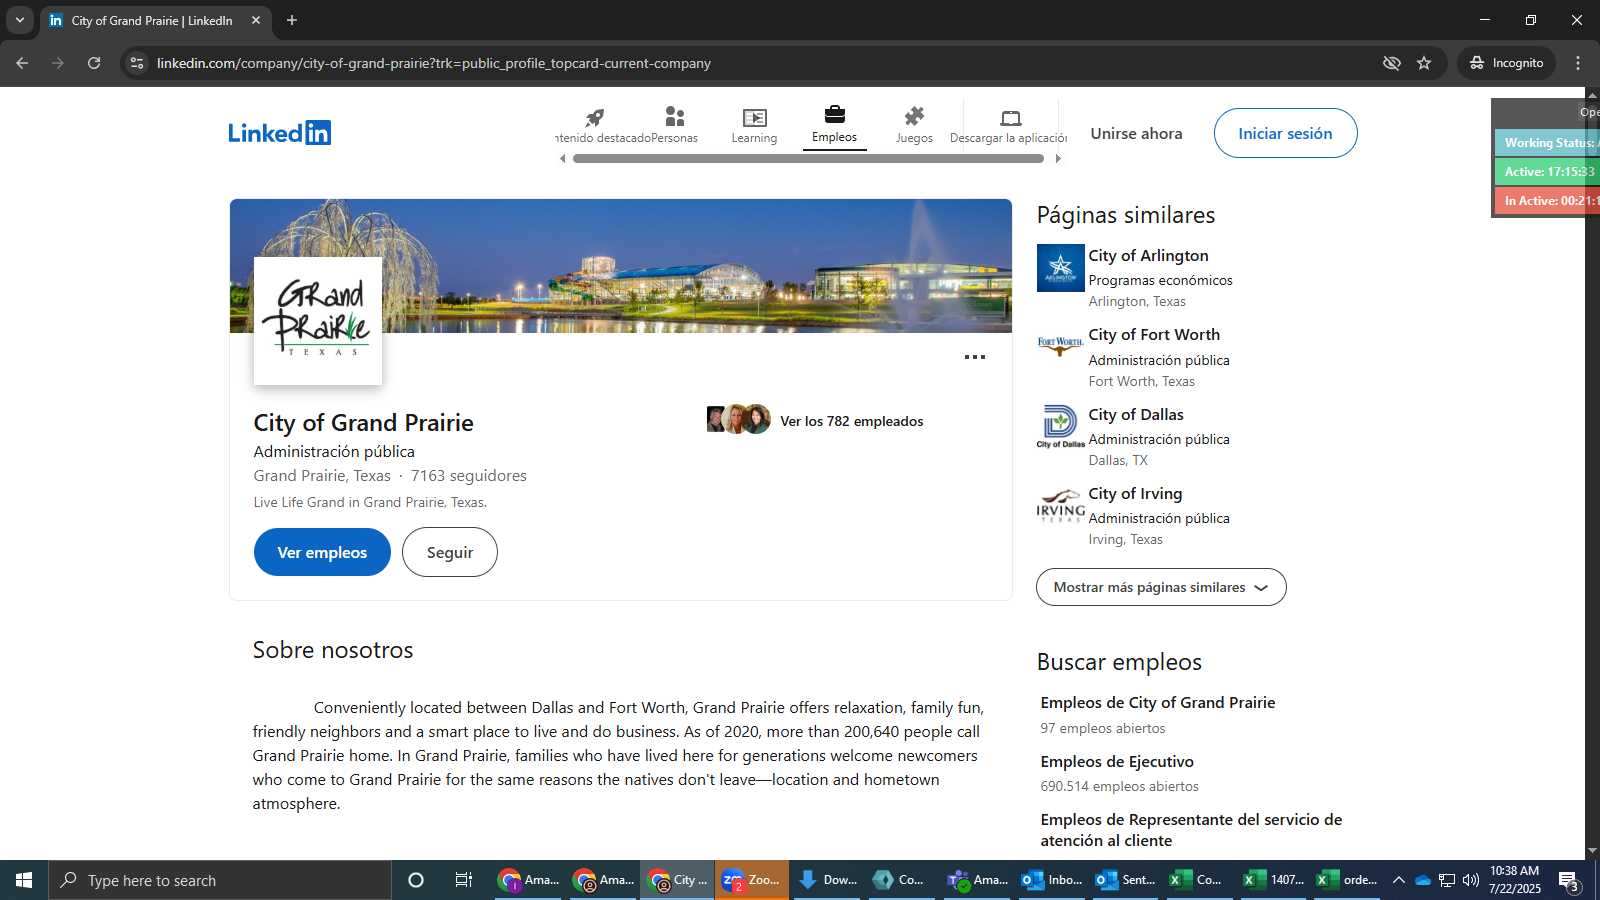Open City of Fort Worth logo

click(x=1060, y=347)
